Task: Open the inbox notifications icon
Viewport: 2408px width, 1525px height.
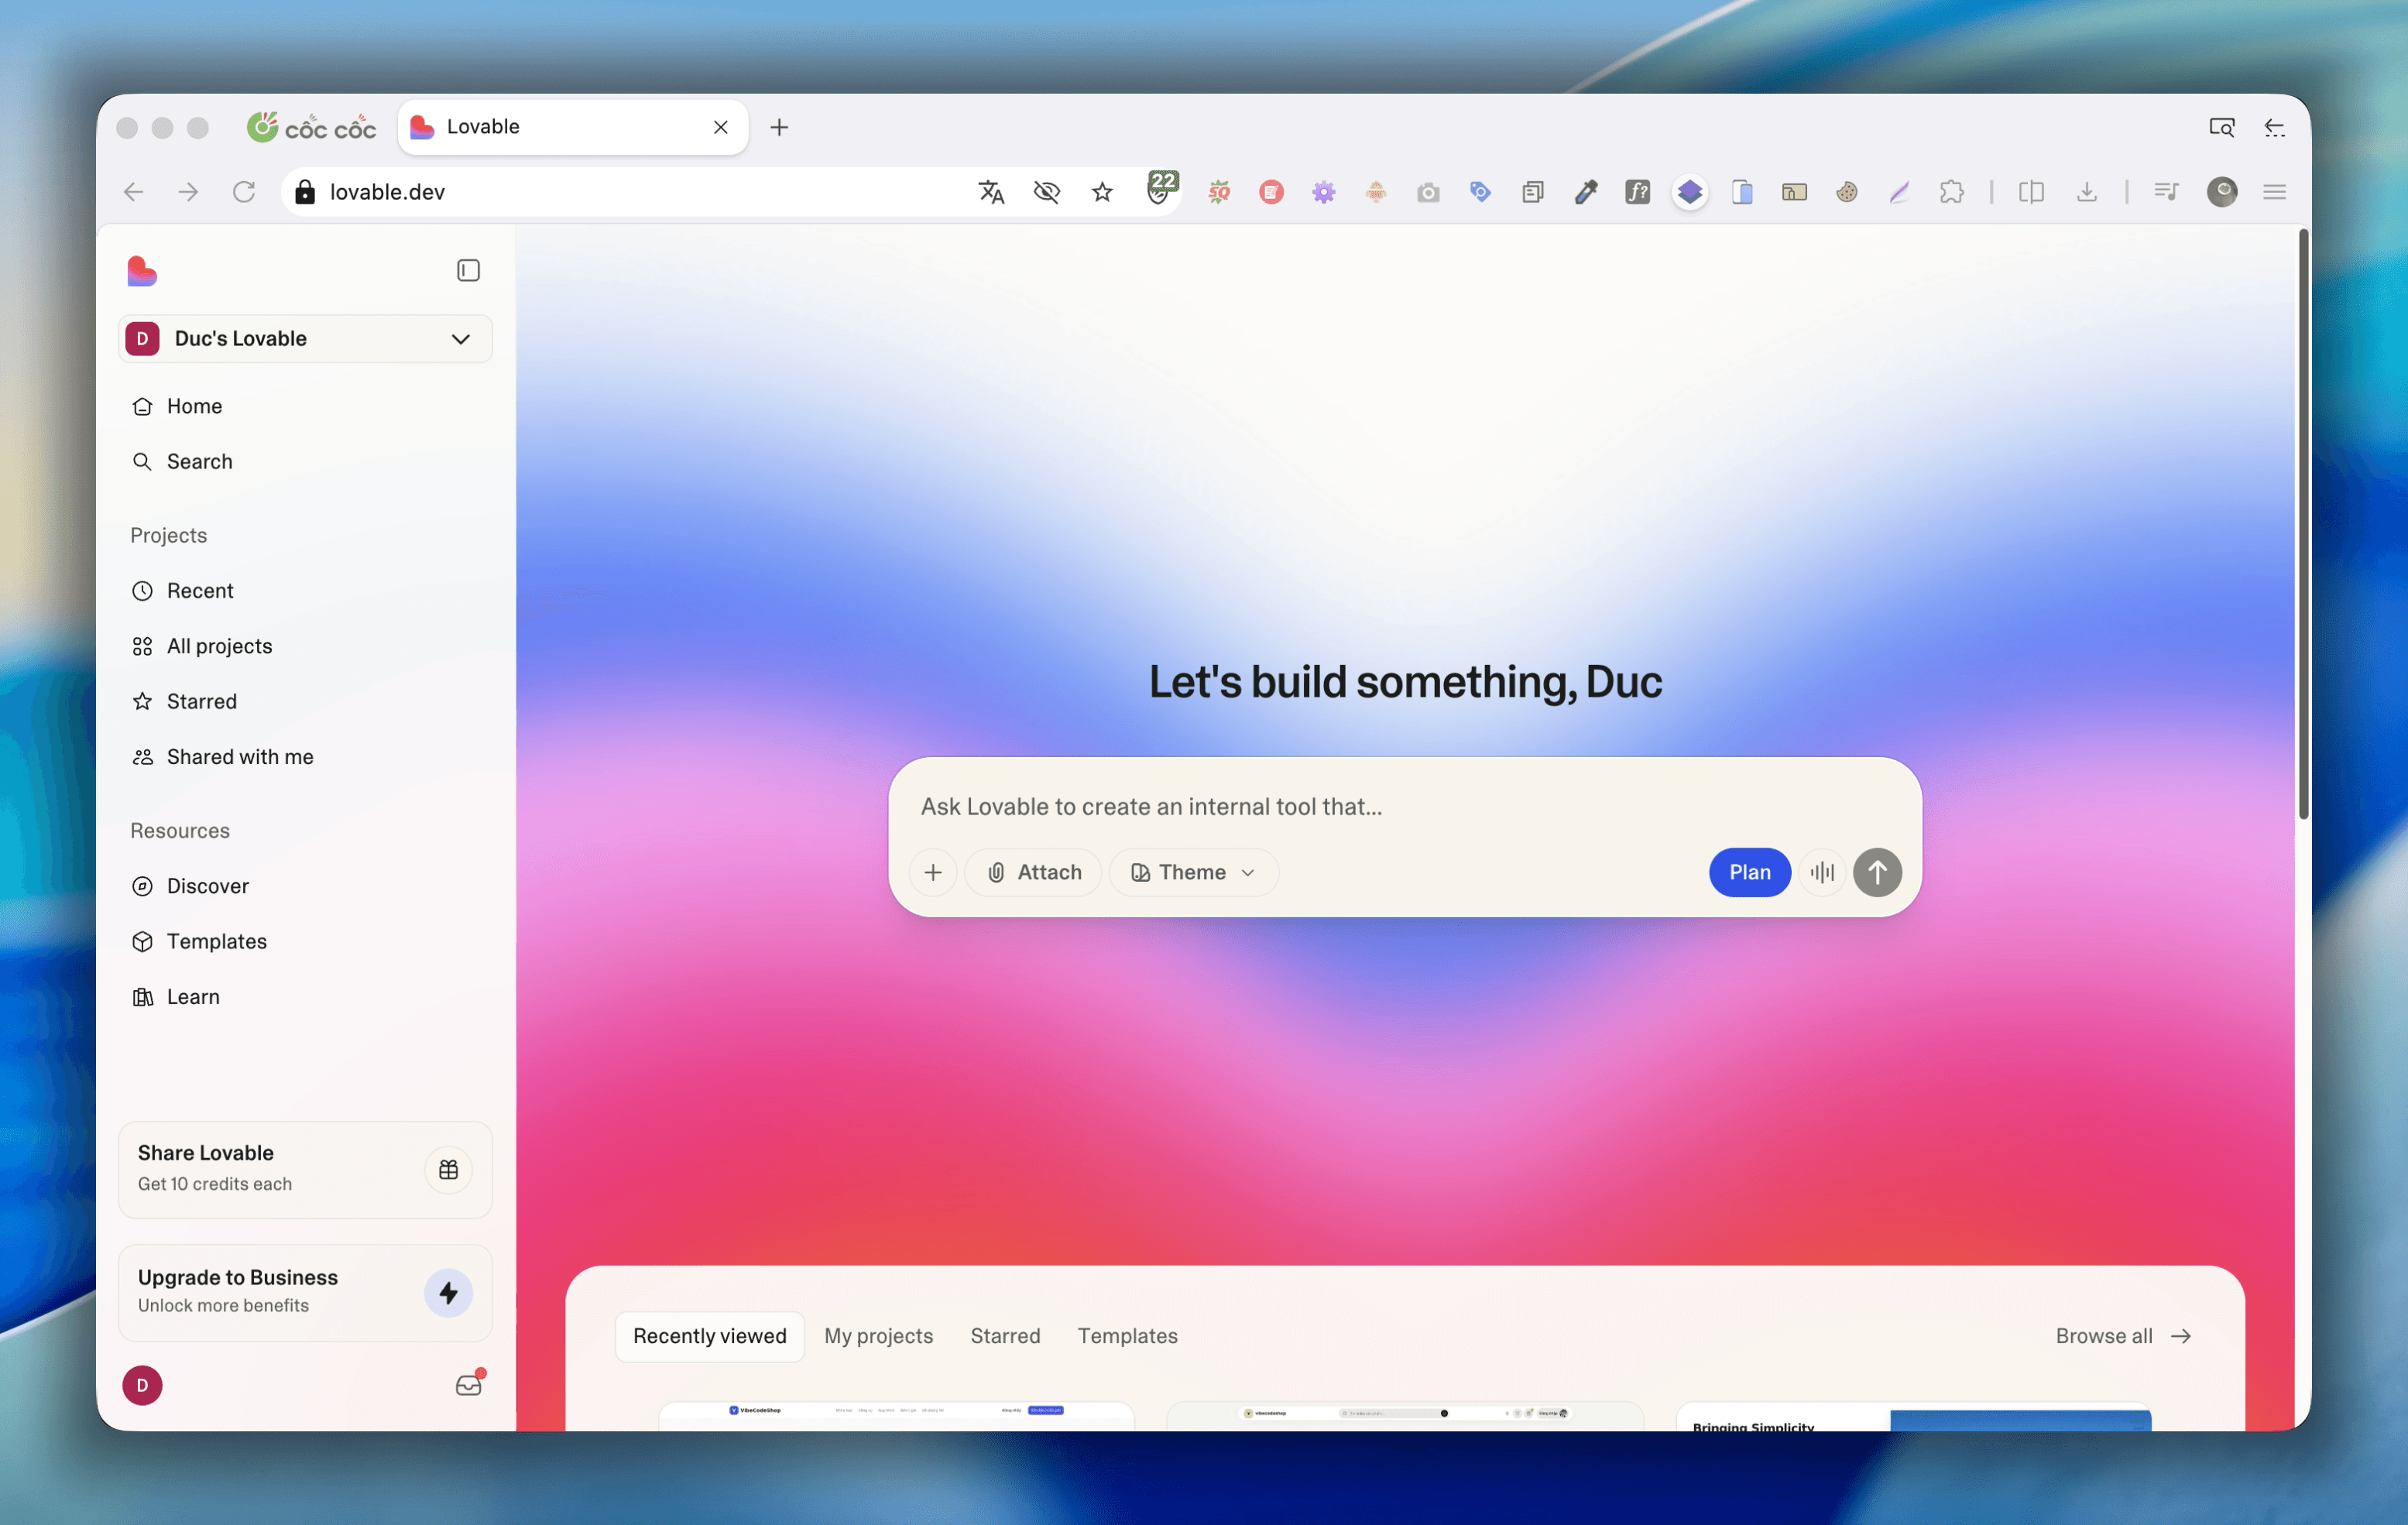Action: click(468, 1385)
